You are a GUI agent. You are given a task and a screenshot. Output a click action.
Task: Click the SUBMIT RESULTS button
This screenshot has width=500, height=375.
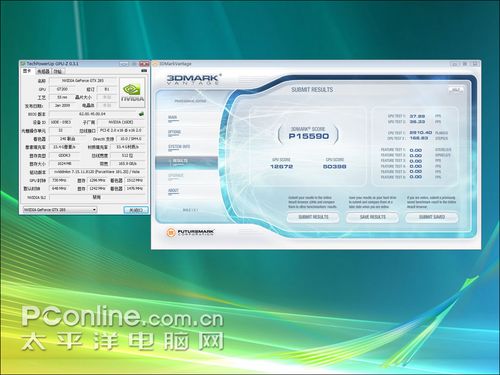(313, 217)
